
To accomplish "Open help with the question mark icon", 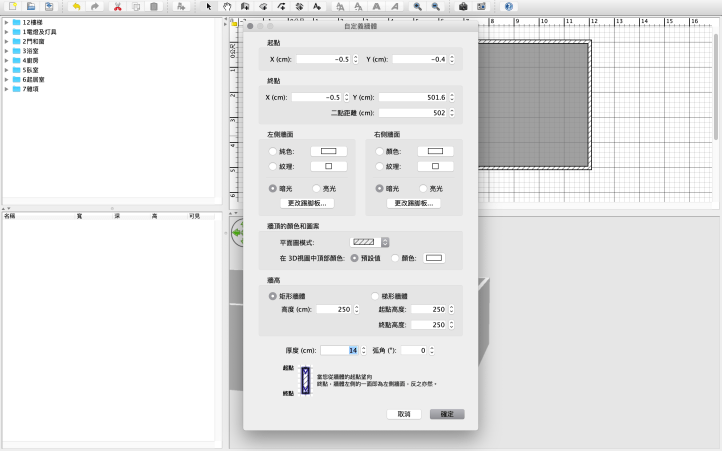I will 509,6.
